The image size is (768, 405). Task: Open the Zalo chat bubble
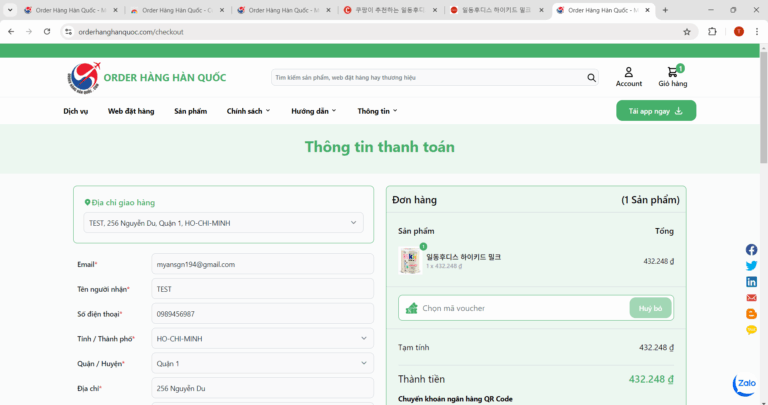click(x=744, y=384)
